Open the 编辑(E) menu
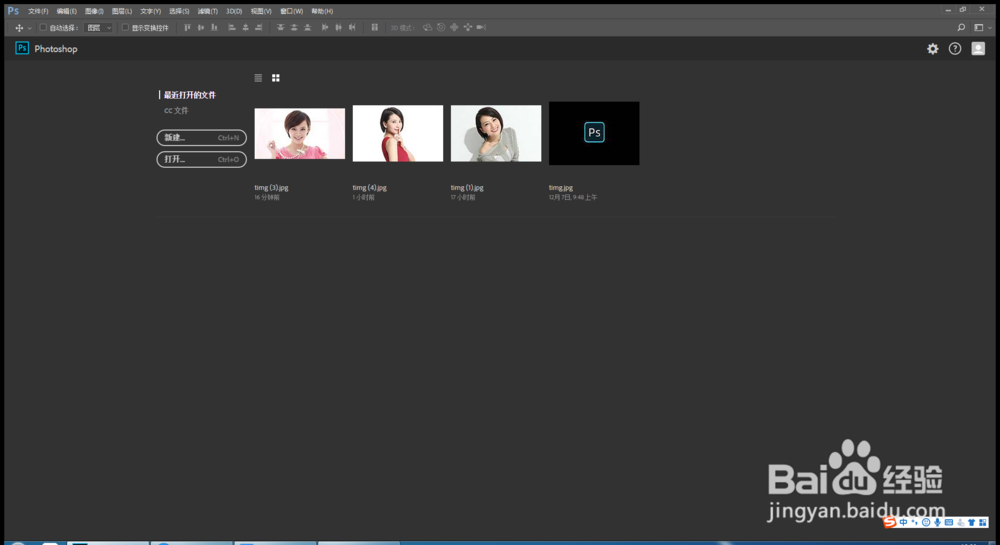This screenshot has height=545, width=1000. [66, 11]
